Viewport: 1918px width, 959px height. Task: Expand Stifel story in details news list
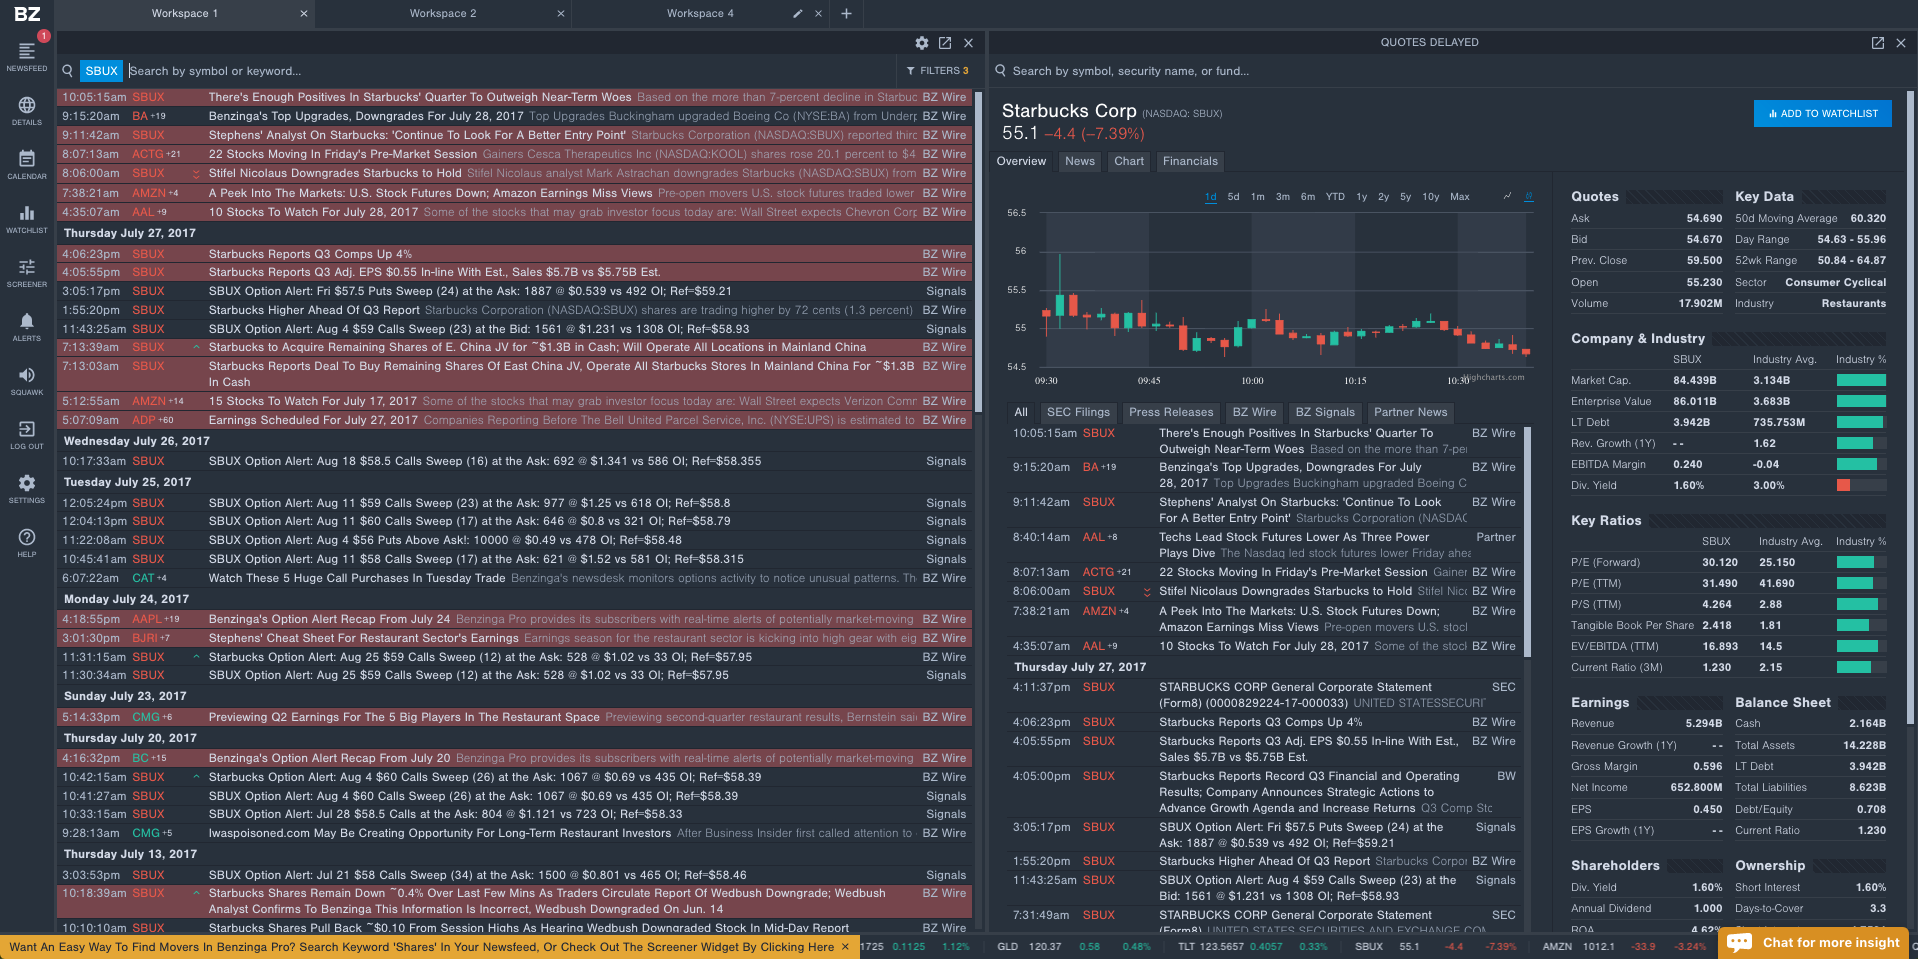coord(1147,592)
